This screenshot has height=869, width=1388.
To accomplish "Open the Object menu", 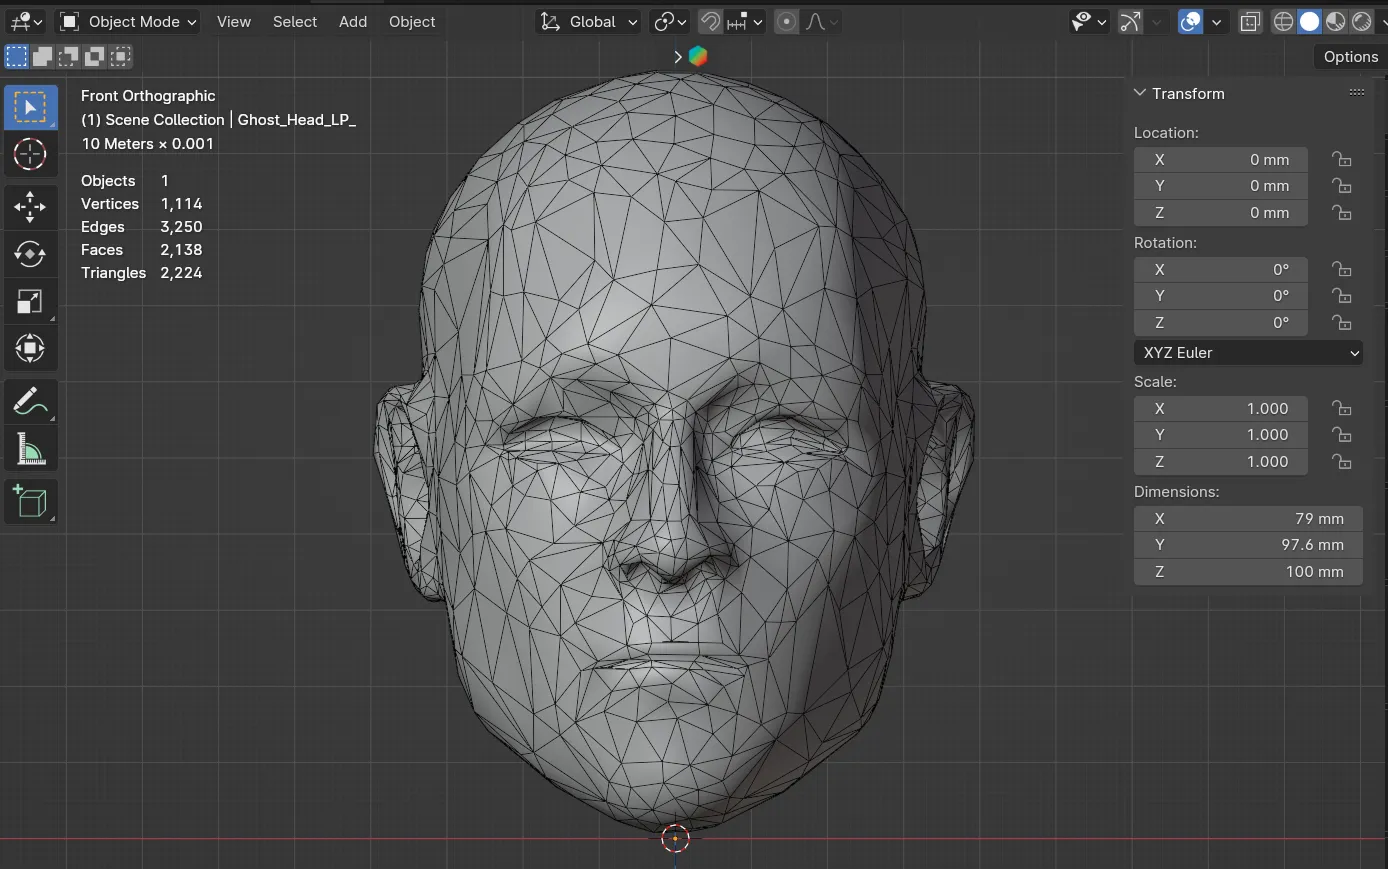I will pyautogui.click(x=411, y=21).
